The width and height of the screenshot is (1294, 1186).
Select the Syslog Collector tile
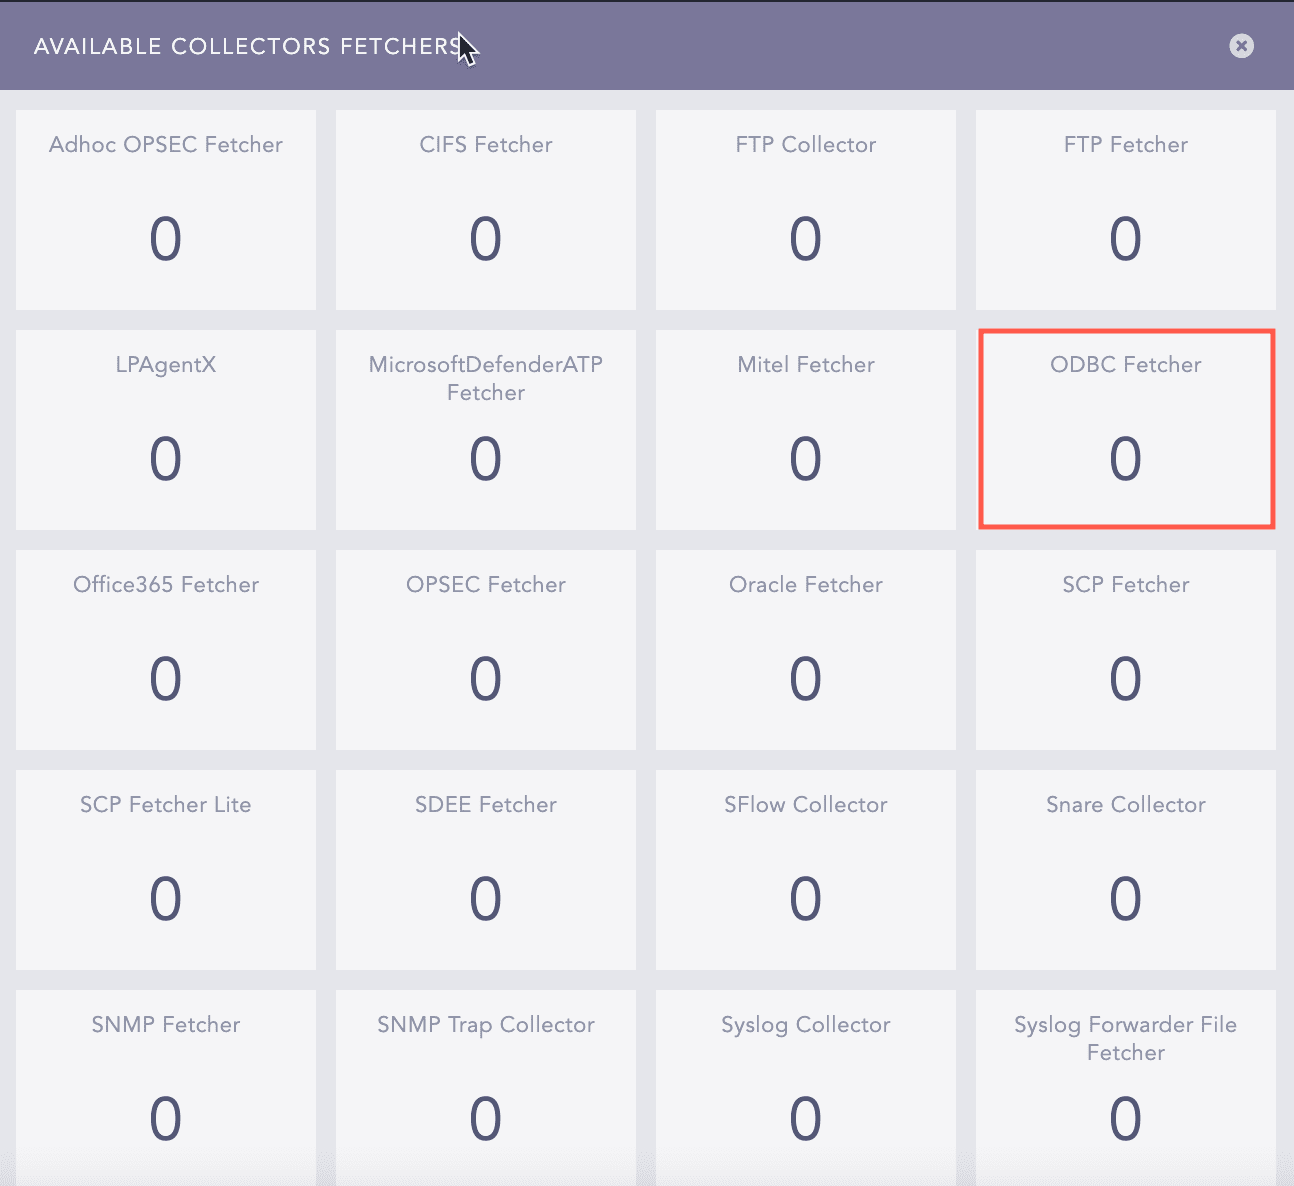(x=806, y=1088)
